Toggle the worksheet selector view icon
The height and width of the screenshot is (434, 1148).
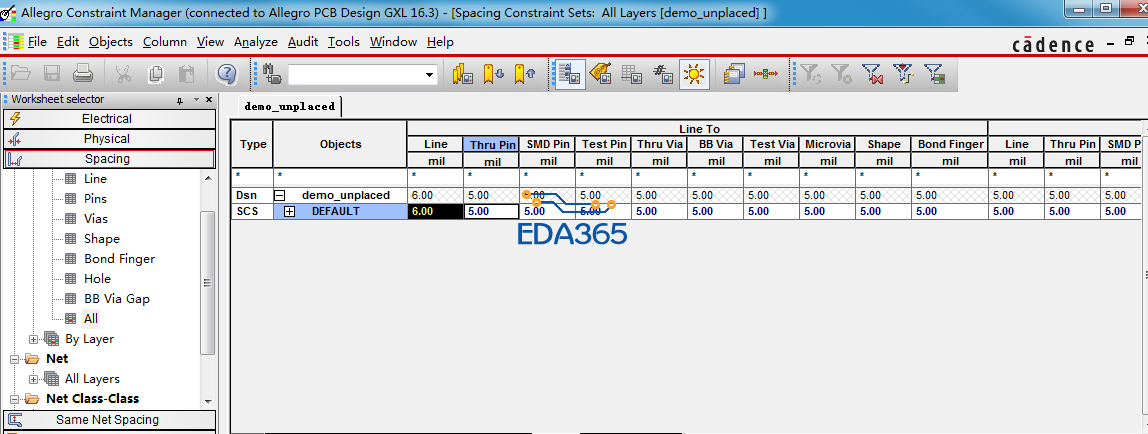point(570,74)
